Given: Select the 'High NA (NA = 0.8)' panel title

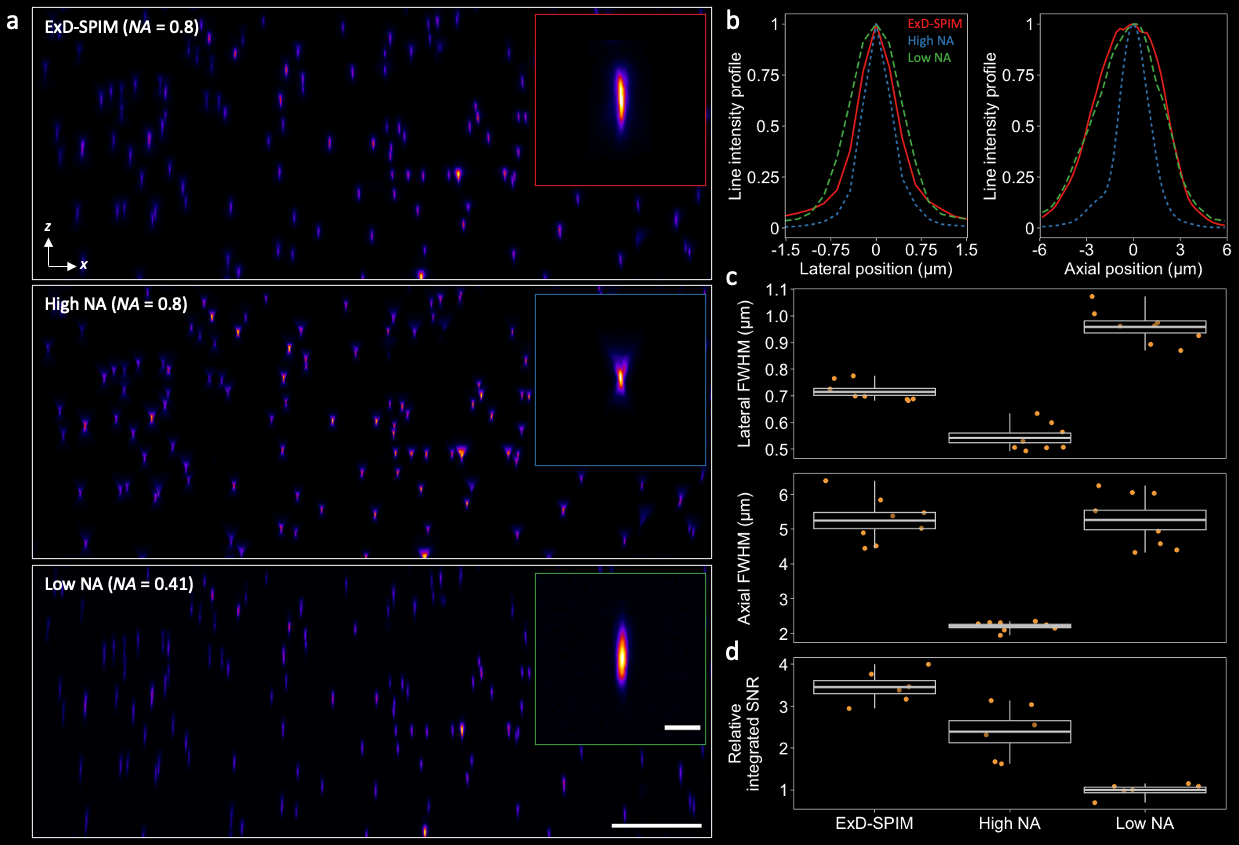Looking at the screenshot, I should [116, 303].
